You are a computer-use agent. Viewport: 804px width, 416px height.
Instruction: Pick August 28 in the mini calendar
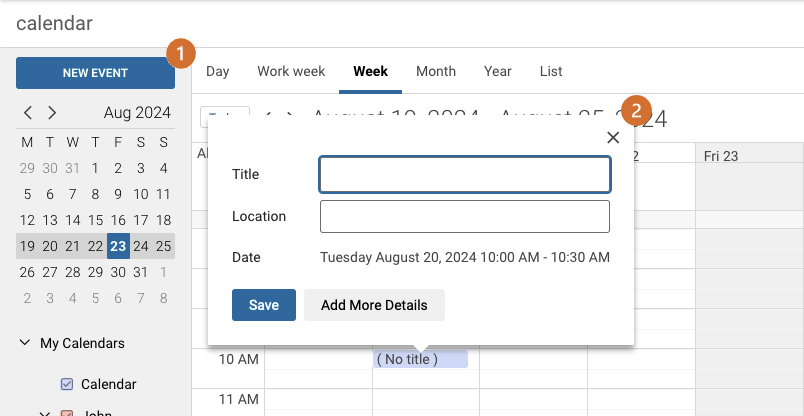click(73, 272)
